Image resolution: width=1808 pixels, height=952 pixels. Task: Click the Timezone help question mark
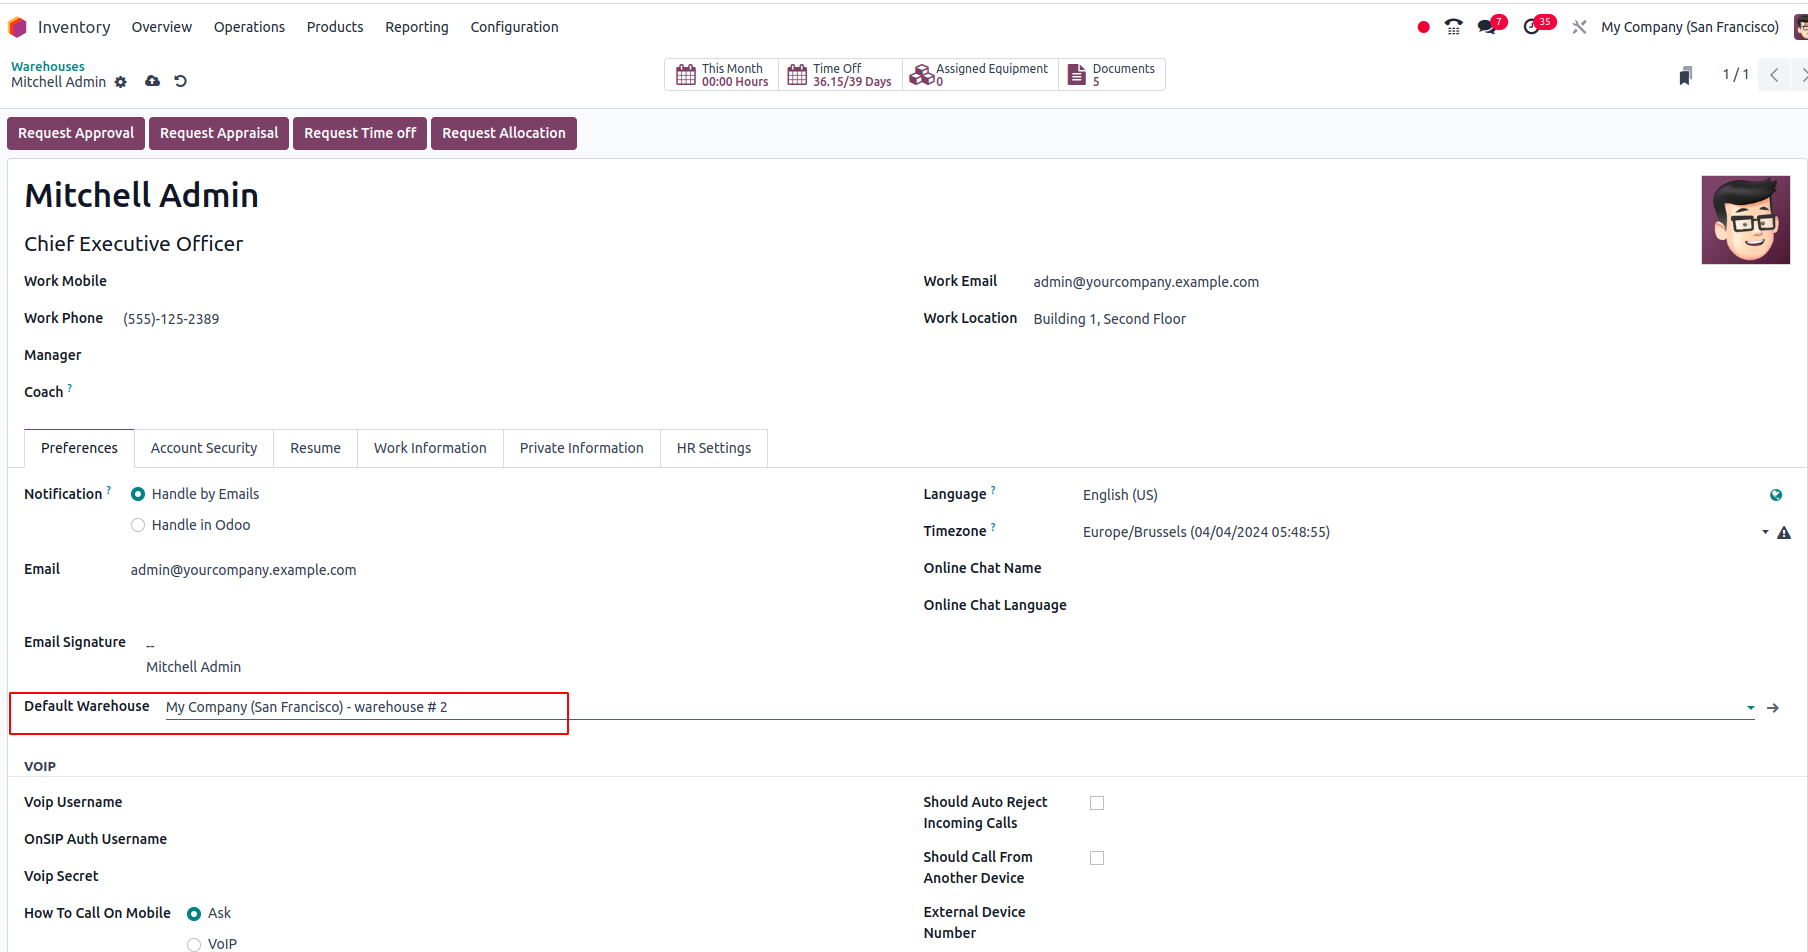click(x=993, y=527)
